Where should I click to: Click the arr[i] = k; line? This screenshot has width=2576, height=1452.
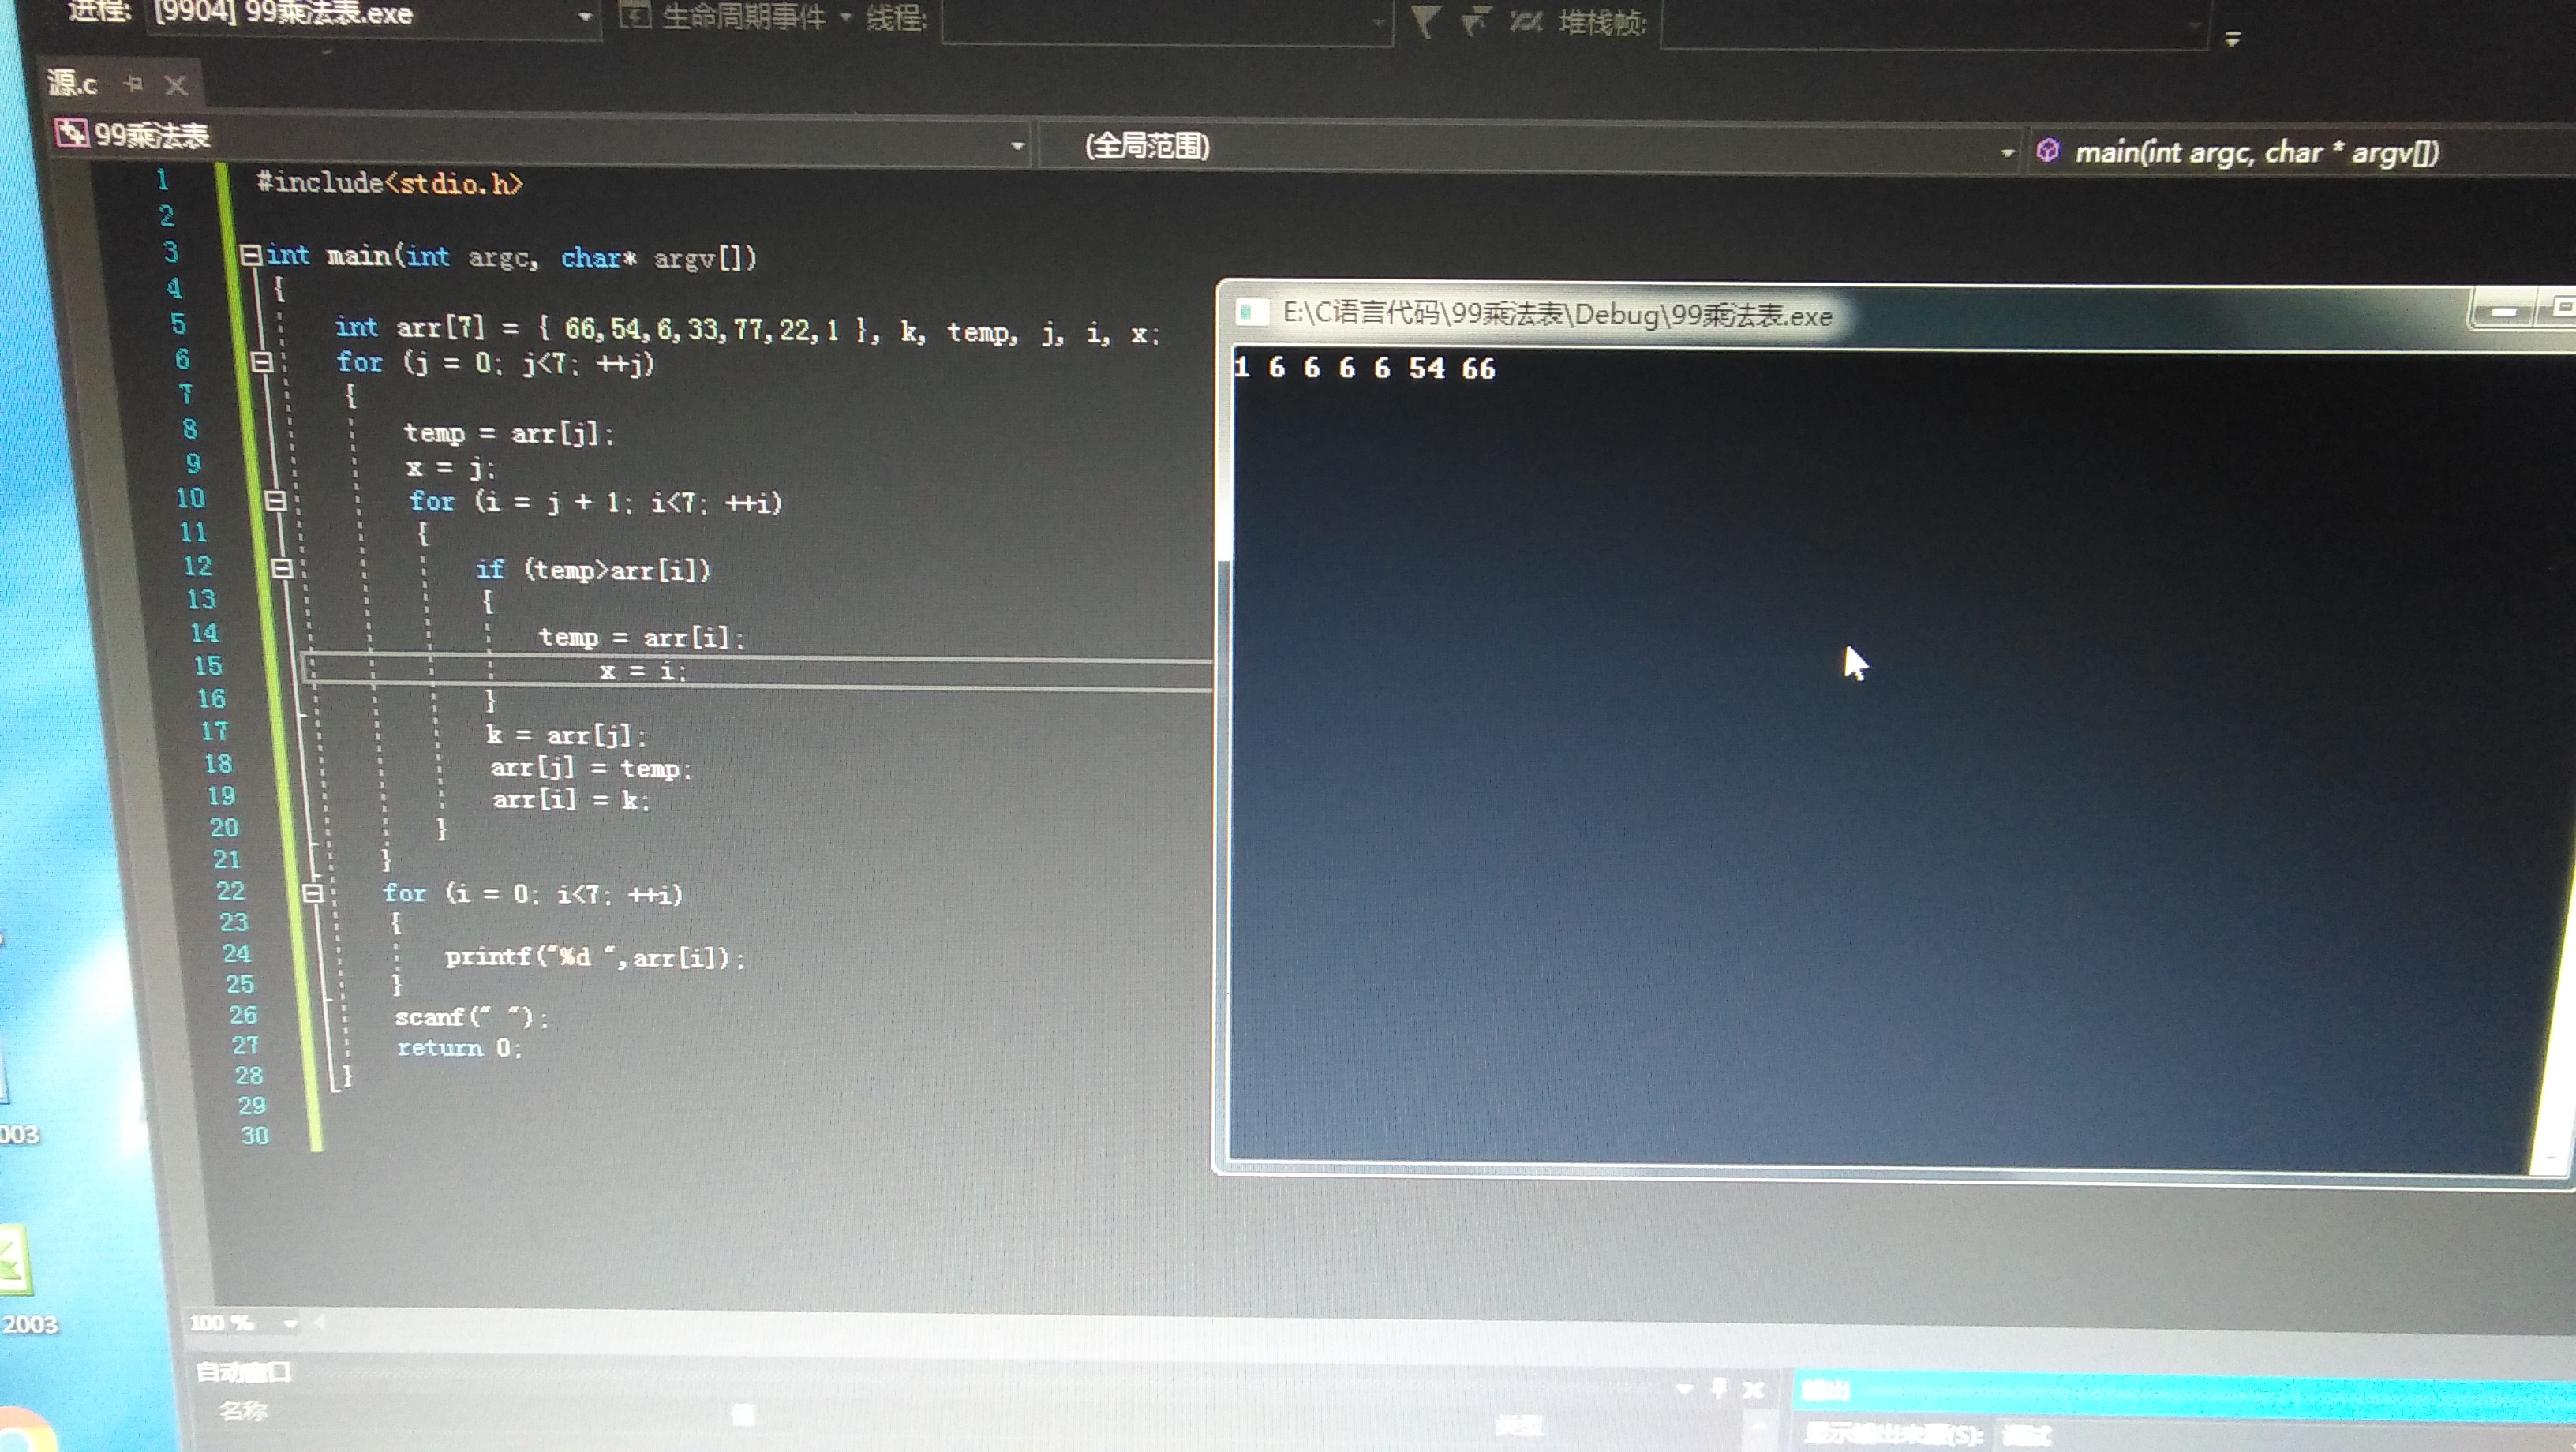(x=571, y=800)
